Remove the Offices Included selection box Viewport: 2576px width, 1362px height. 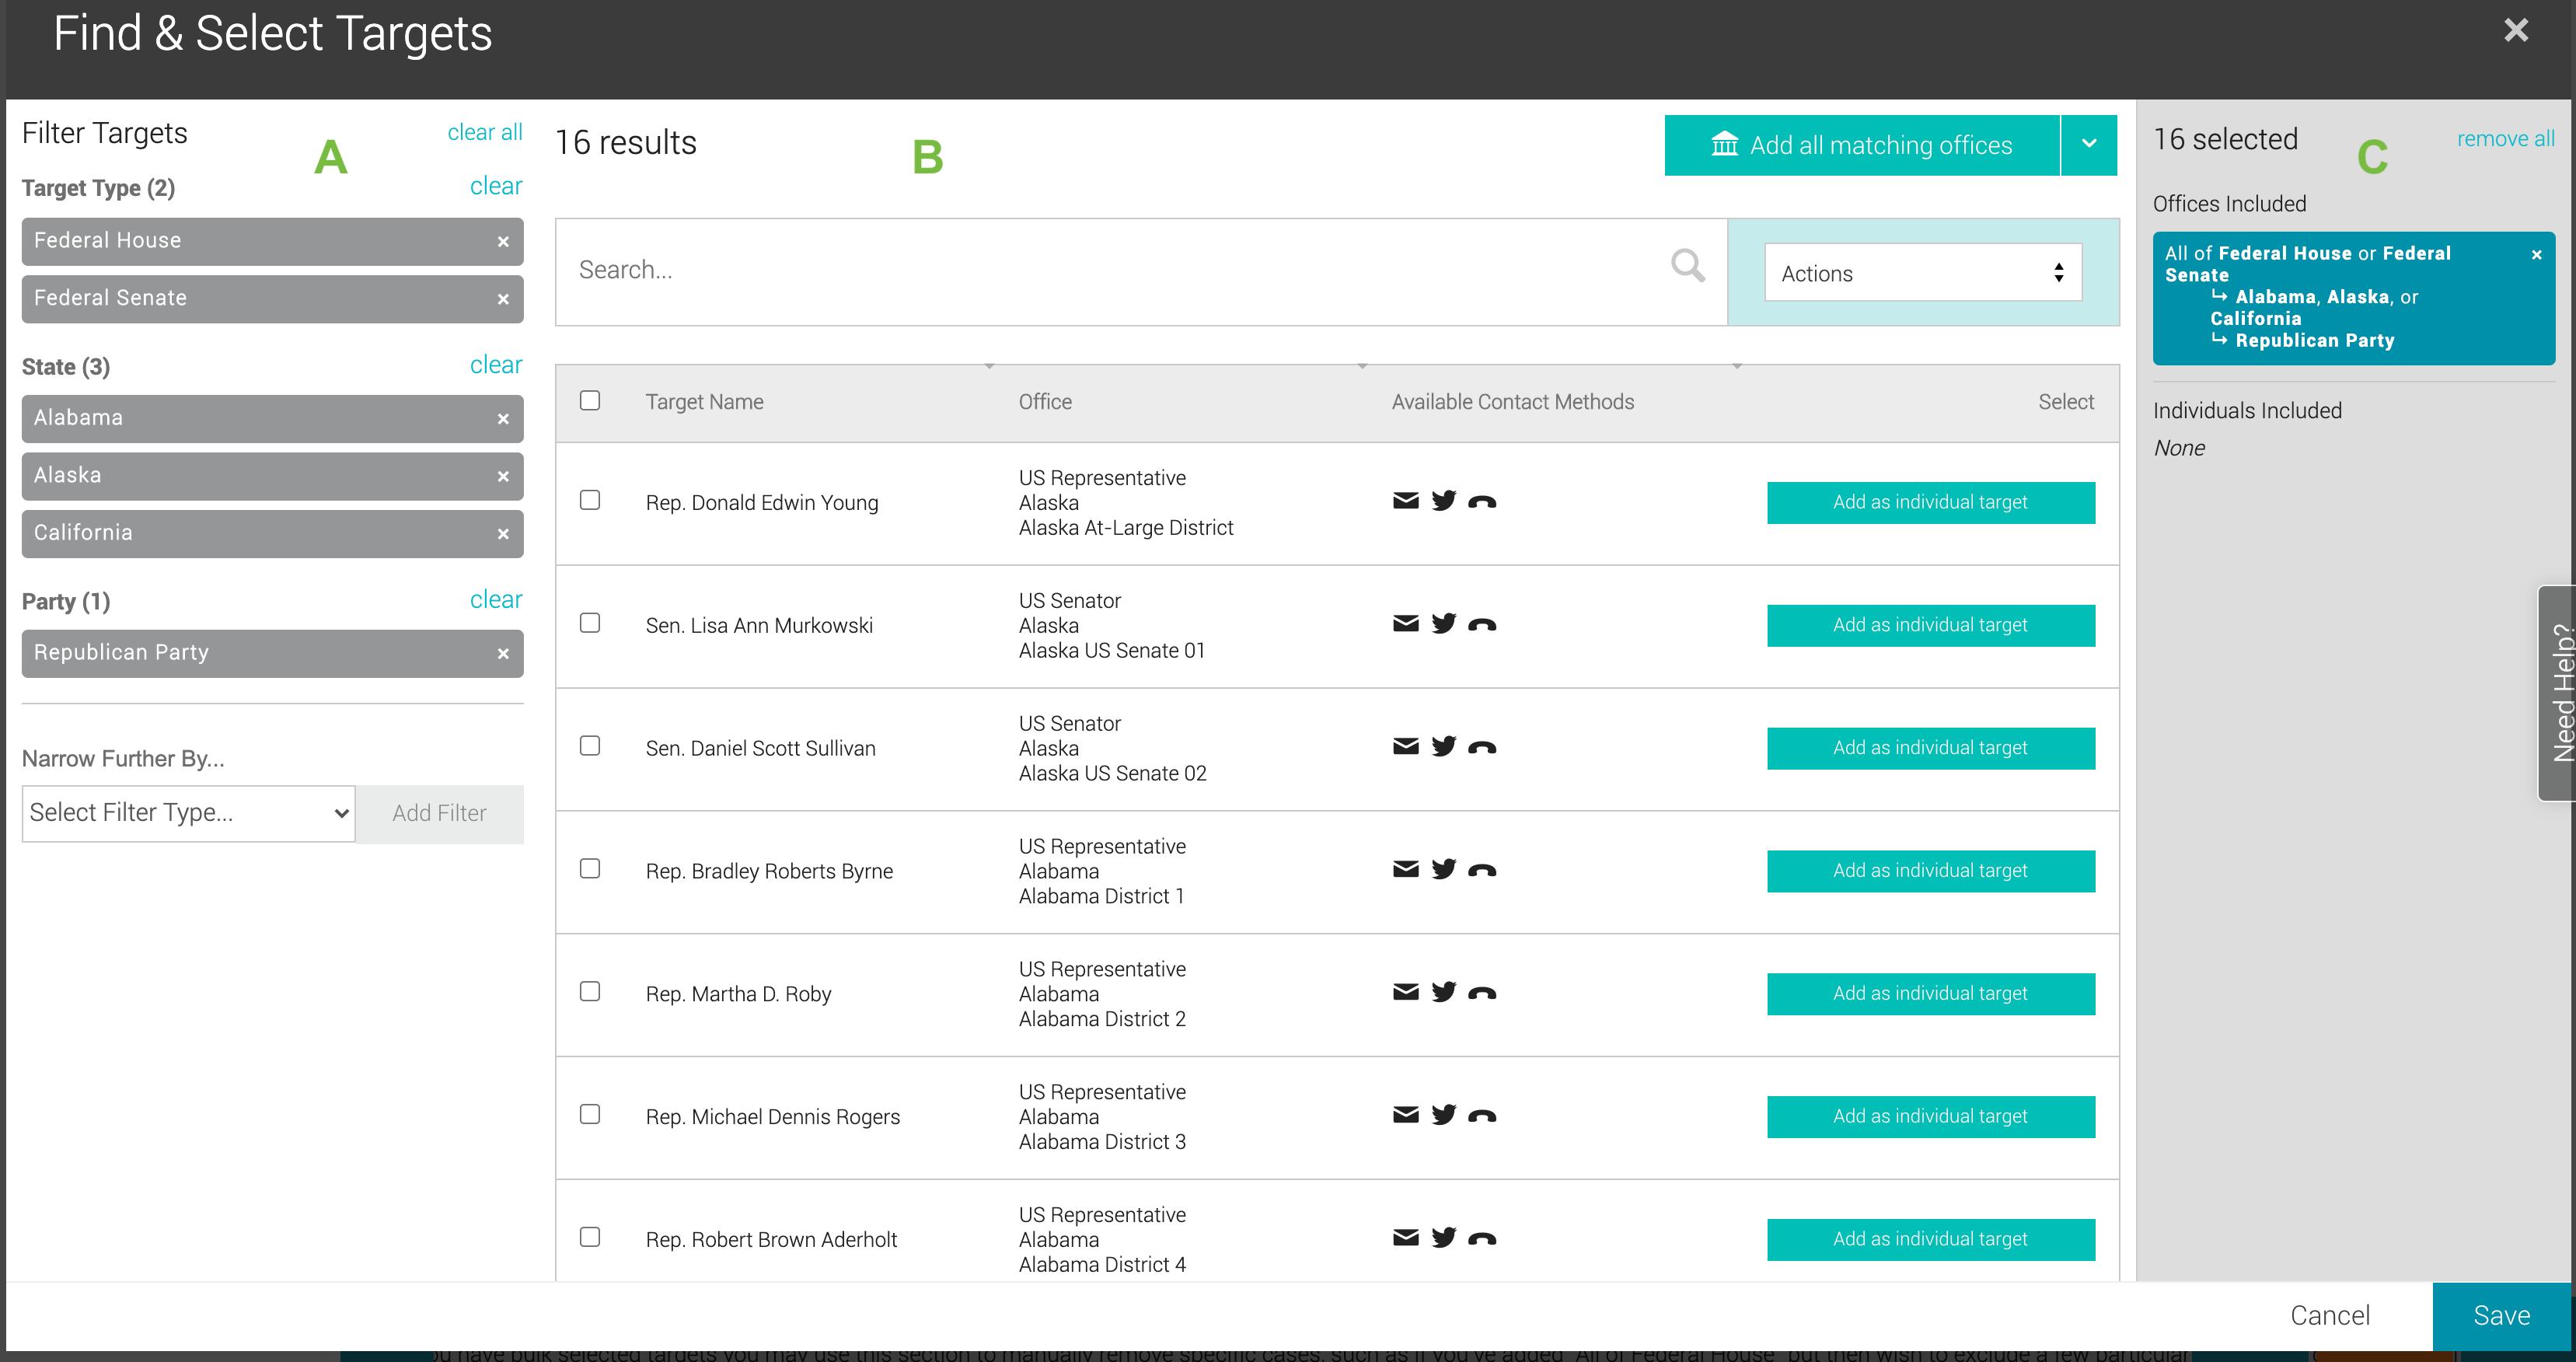[x=2536, y=255]
